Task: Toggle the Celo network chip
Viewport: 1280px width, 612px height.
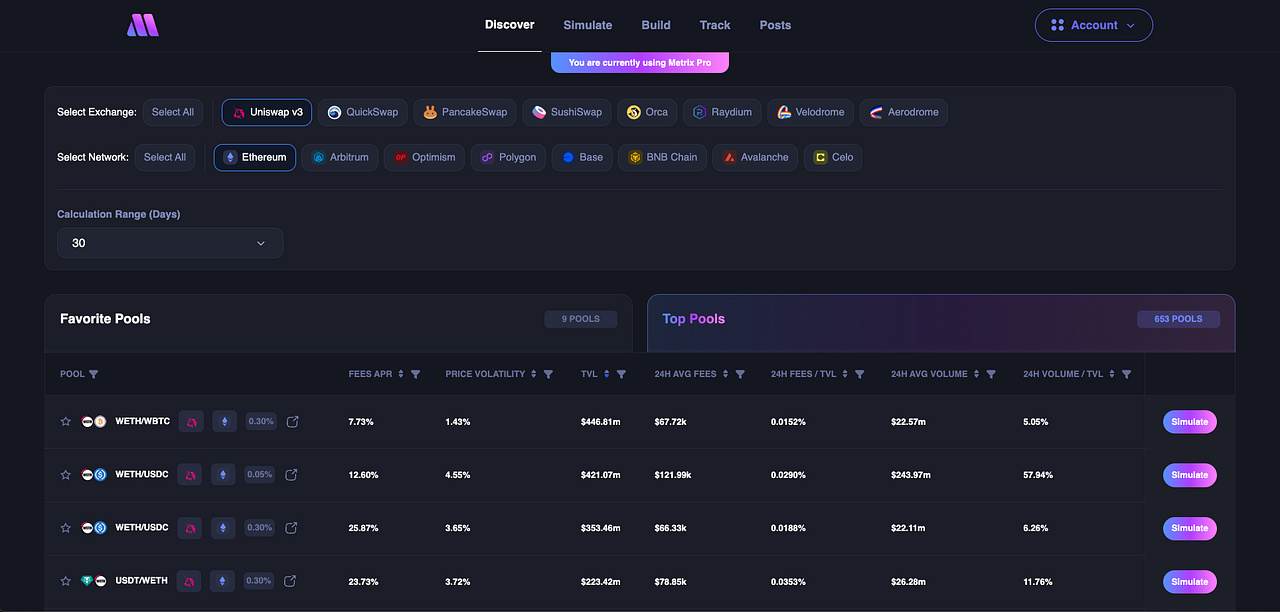Action: coord(833,157)
